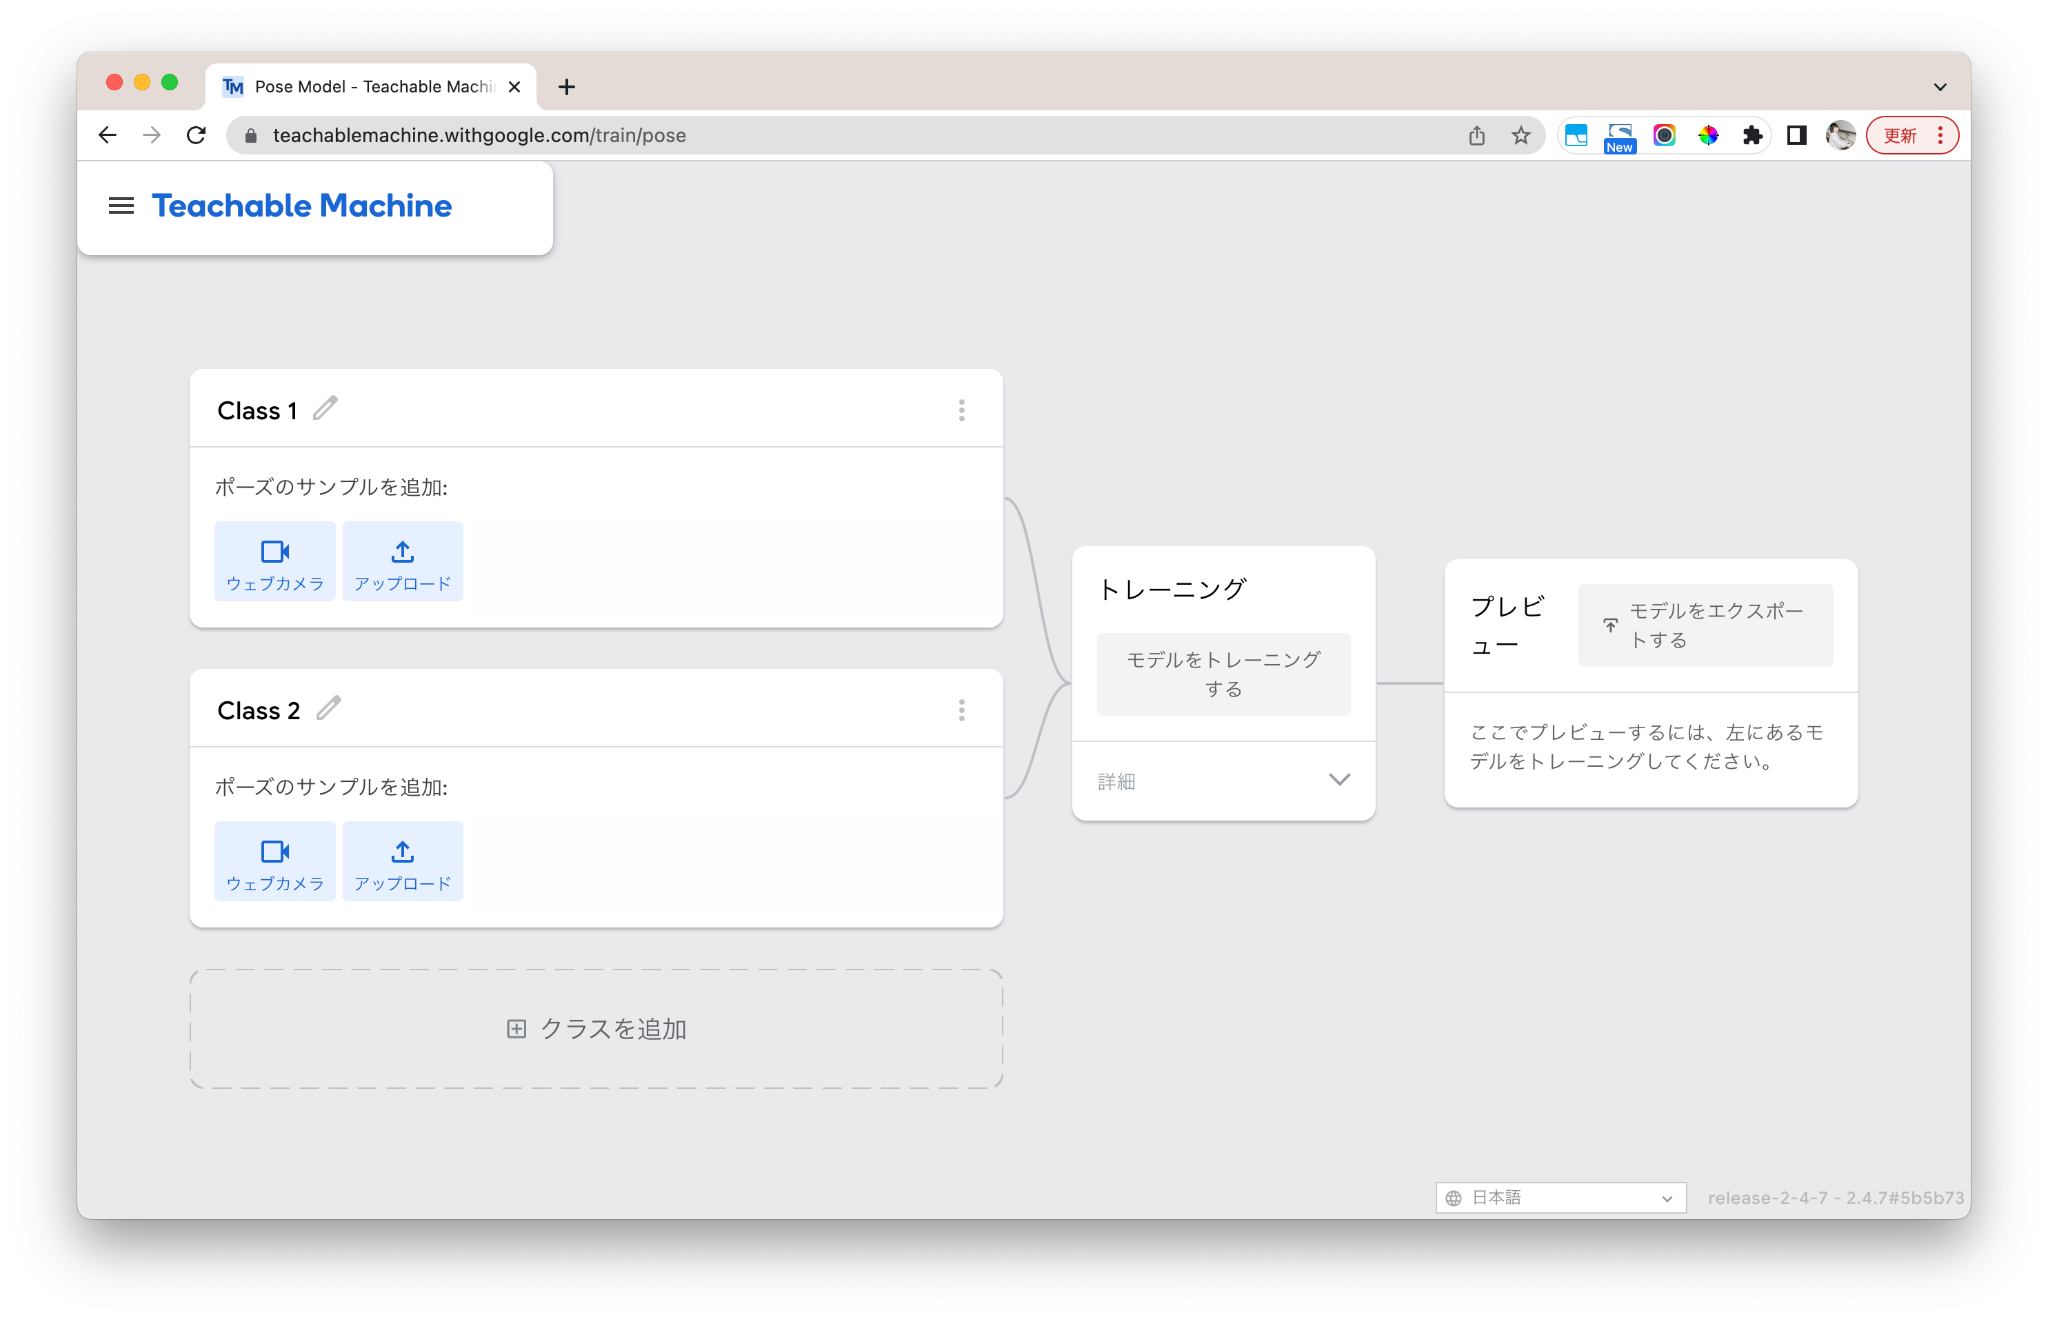Image resolution: width=2048 pixels, height=1321 pixels.
Task: Click the export icon on モデルをエクスポートする
Action: pyautogui.click(x=1609, y=624)
